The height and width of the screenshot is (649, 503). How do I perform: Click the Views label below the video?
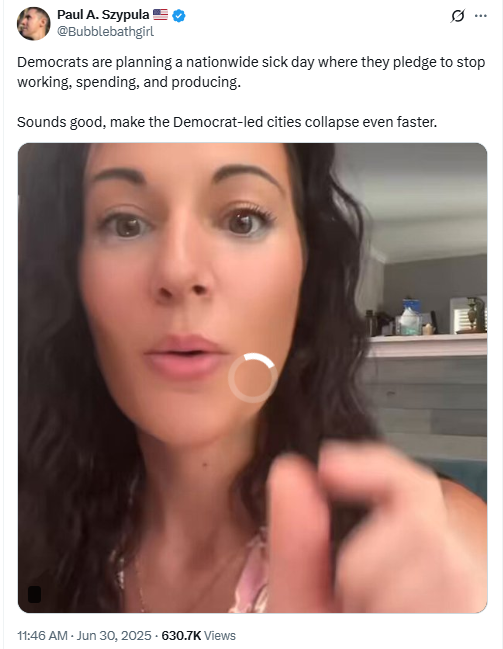tap(220, 635)
